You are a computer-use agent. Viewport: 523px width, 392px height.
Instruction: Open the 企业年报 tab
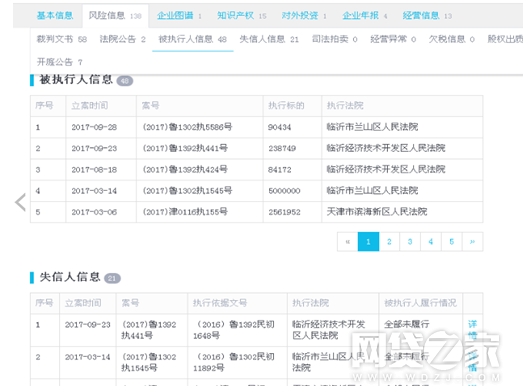tap(365, 15)
